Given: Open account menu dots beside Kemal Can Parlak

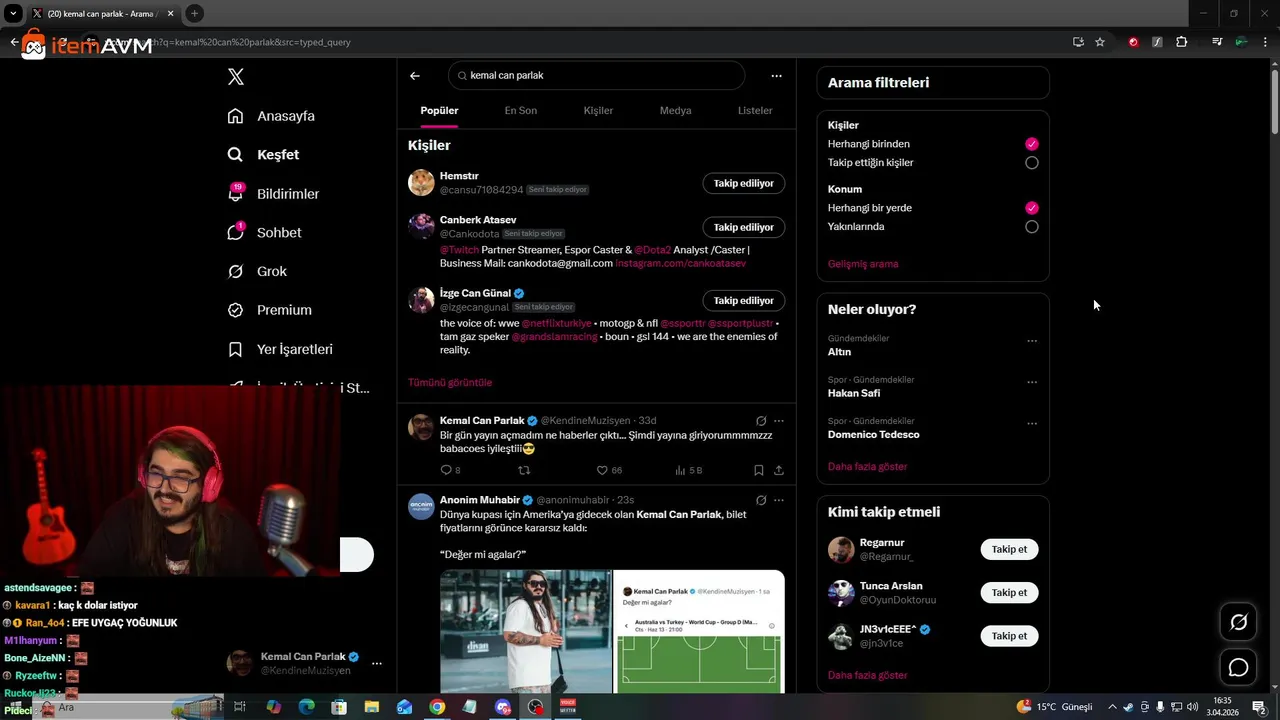Looking at the screenshot, I should click(x=377, y=663).
